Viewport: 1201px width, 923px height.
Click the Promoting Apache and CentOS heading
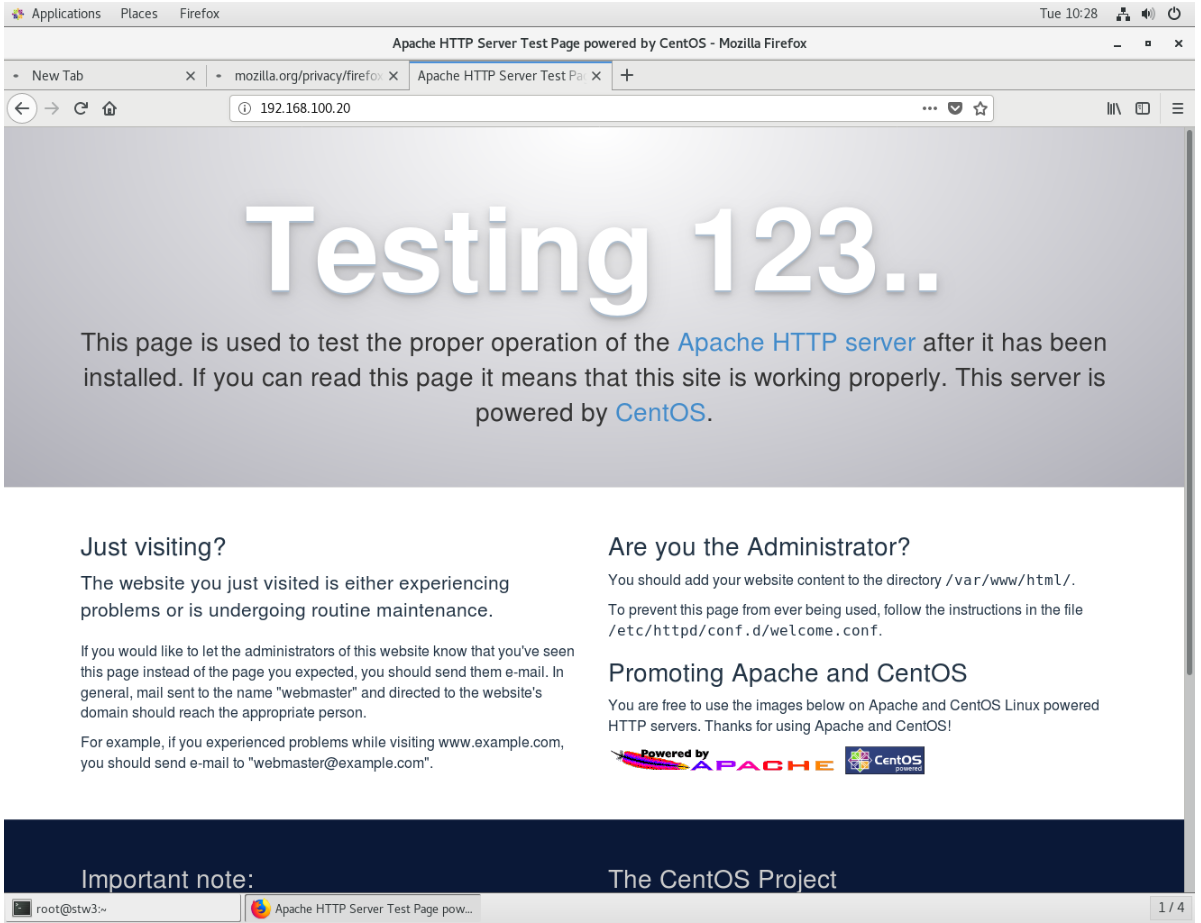tap(788, 672)
